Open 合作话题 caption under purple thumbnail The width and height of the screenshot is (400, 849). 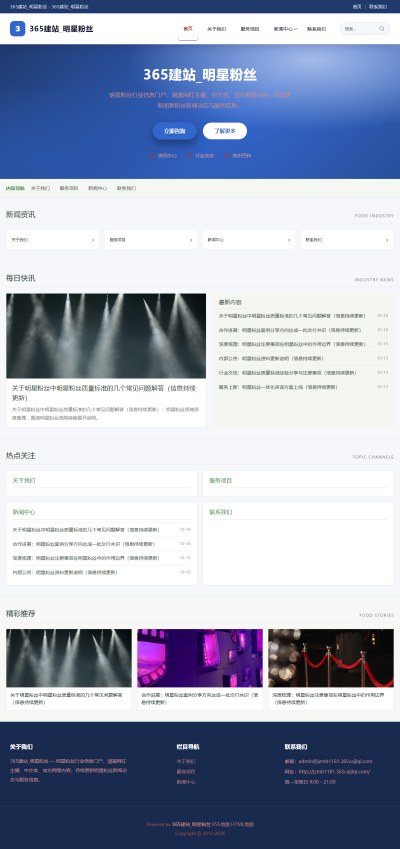199,698
